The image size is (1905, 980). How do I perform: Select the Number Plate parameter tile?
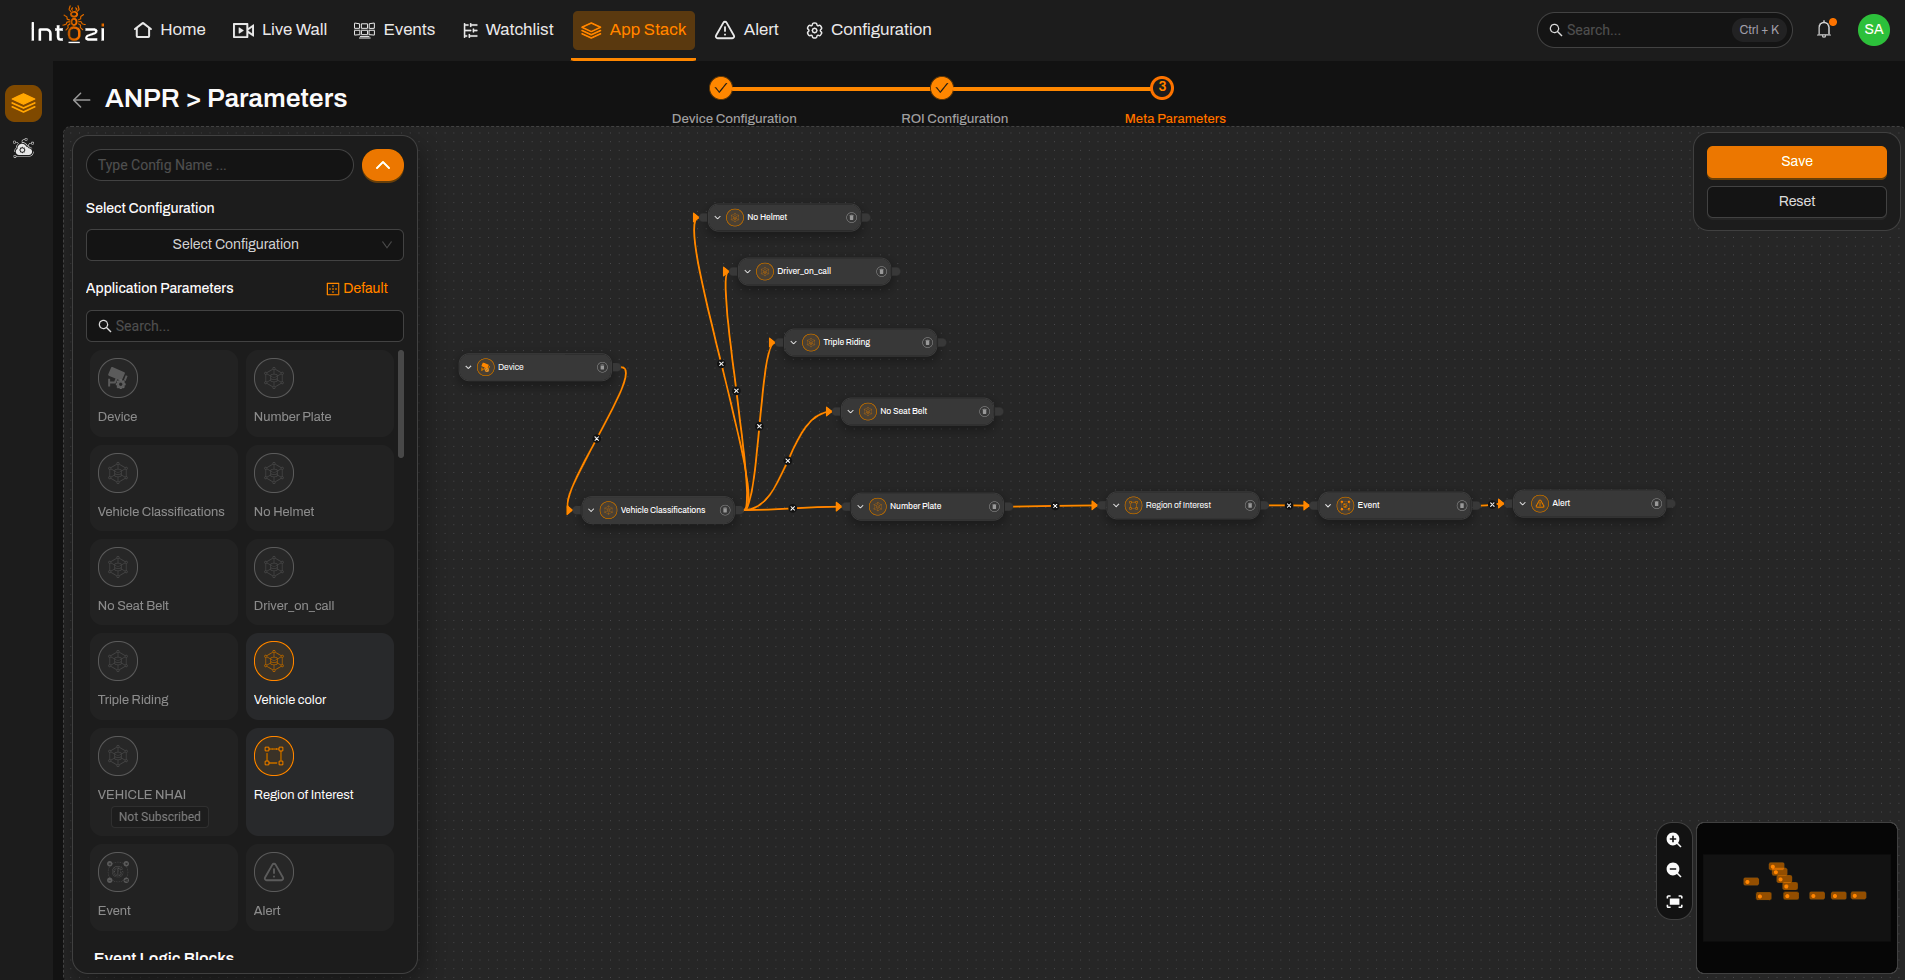320,393
